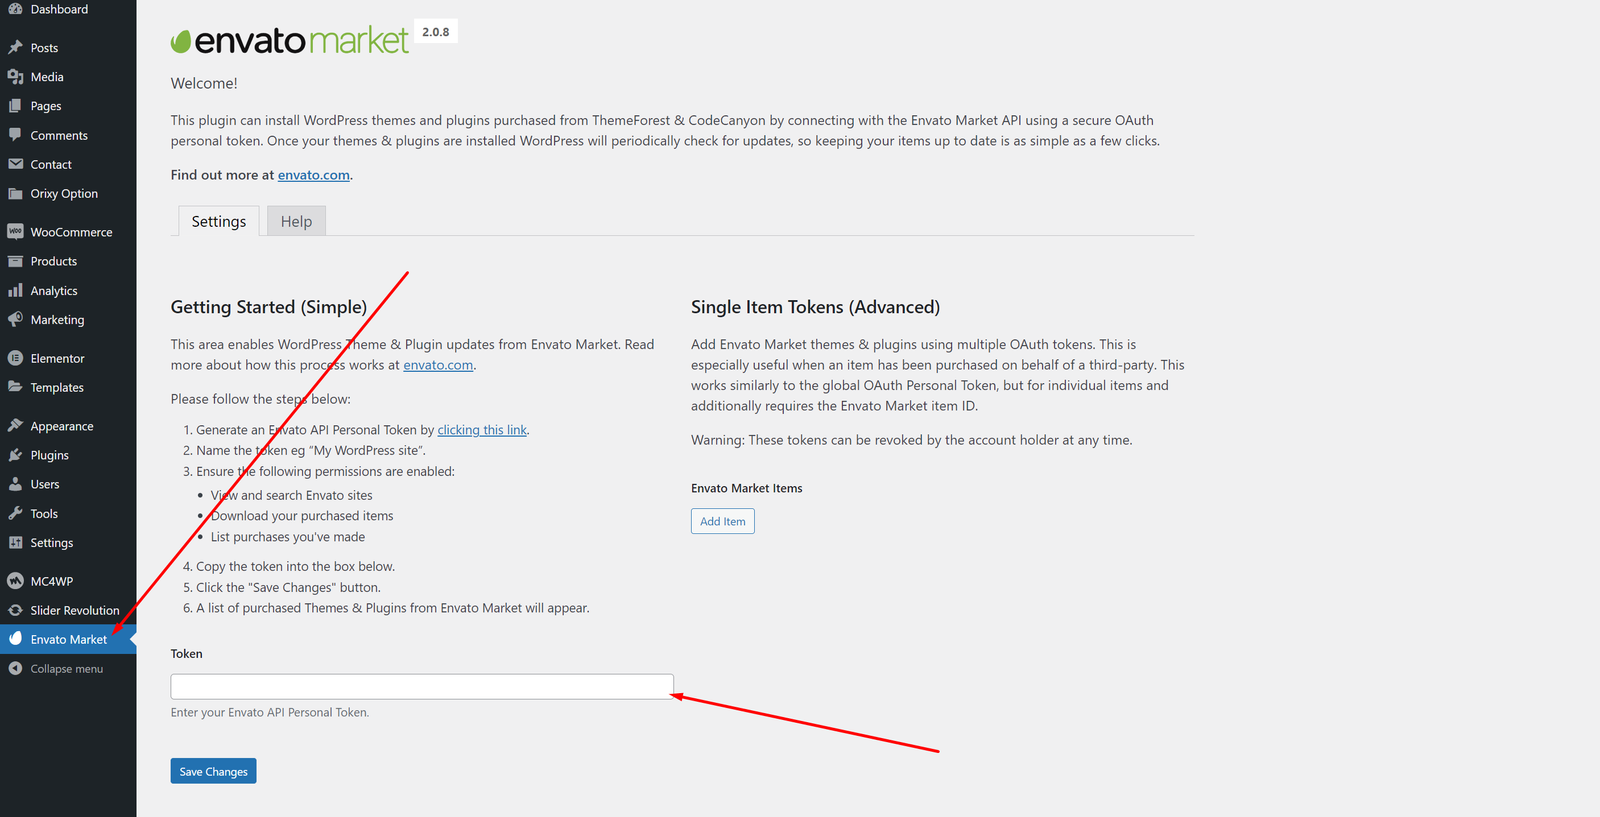Open the WooCommerce menu label

click(71, 232)
